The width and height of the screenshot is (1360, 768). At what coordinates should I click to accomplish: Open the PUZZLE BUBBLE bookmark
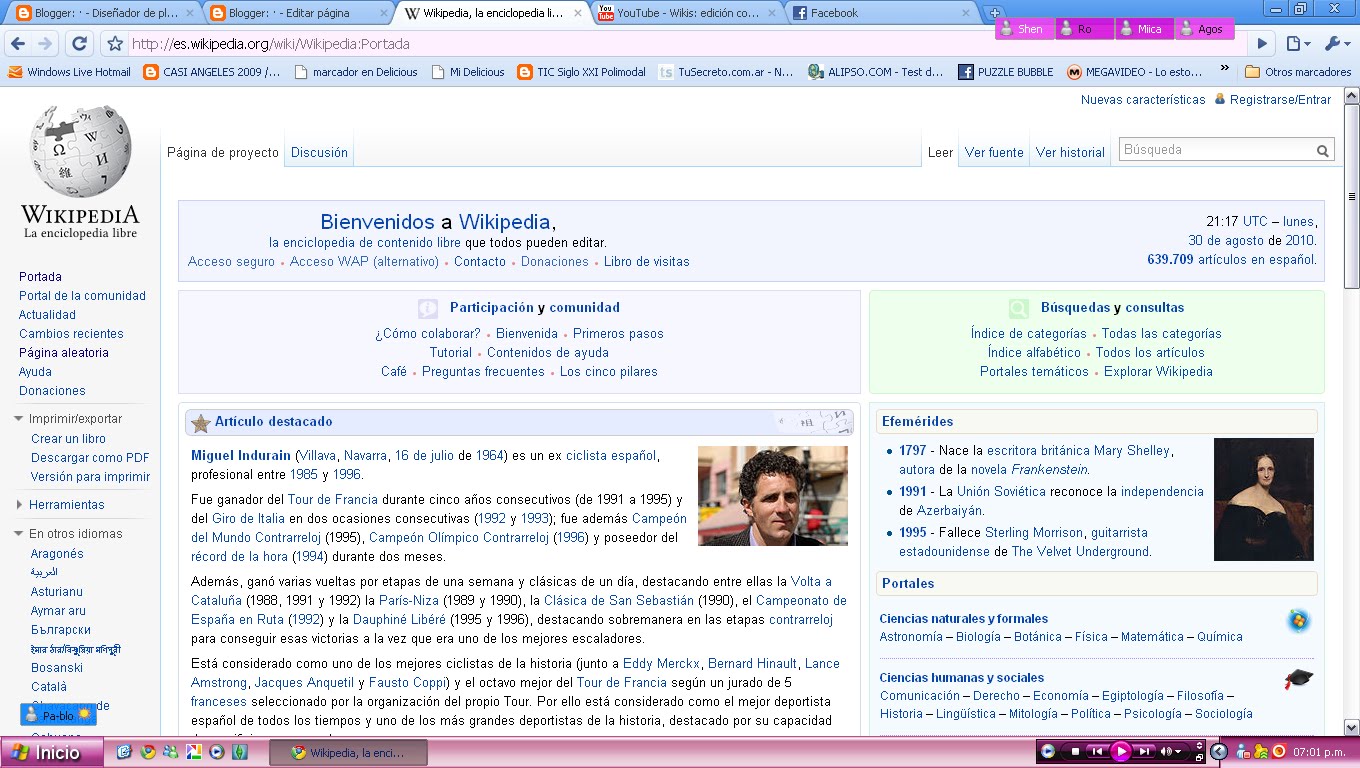(1005, 72)
